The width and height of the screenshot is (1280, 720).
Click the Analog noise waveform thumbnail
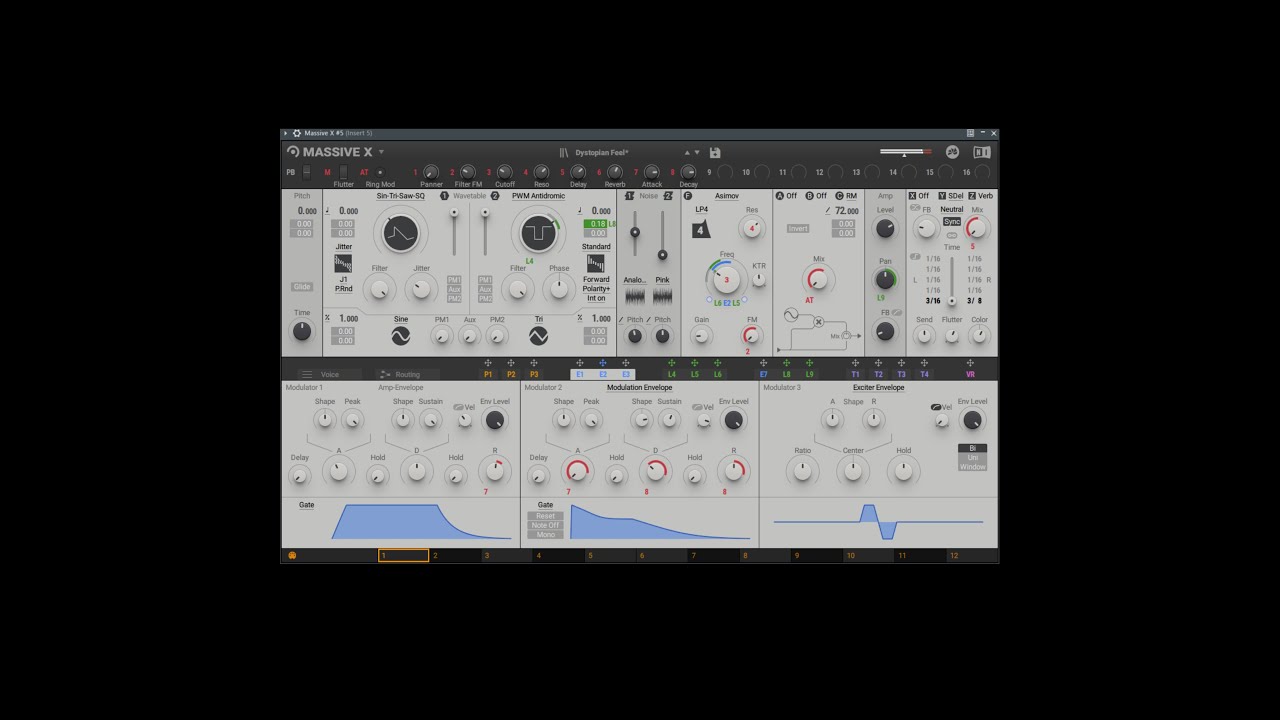pyautogui.click(x=635, y=296)
